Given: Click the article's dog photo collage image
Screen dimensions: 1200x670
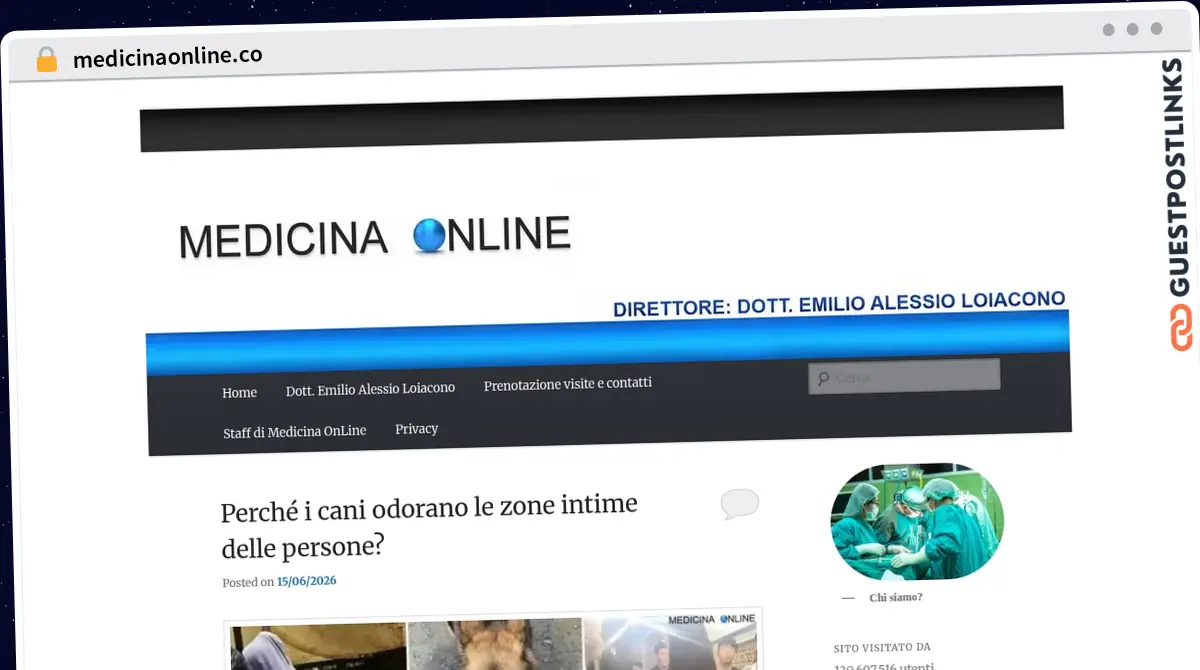Looking at the screenshot, I should click(493, 640).
